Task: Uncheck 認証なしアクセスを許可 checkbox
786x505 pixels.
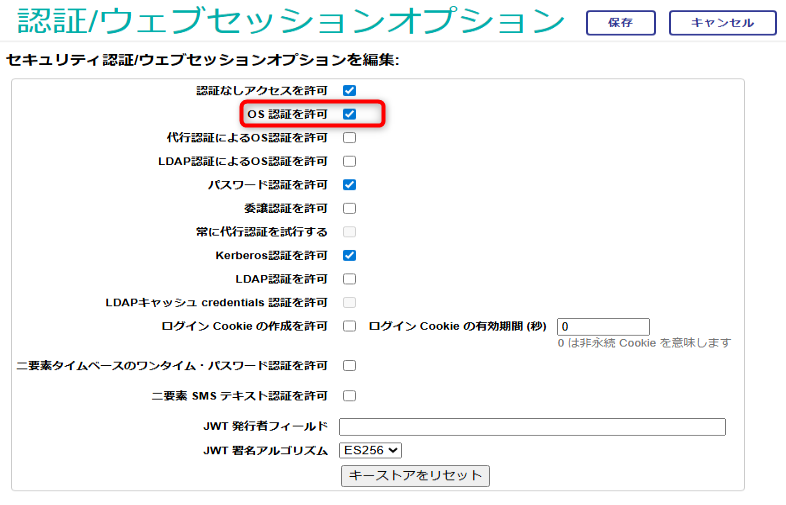Action: pos(350,91)
